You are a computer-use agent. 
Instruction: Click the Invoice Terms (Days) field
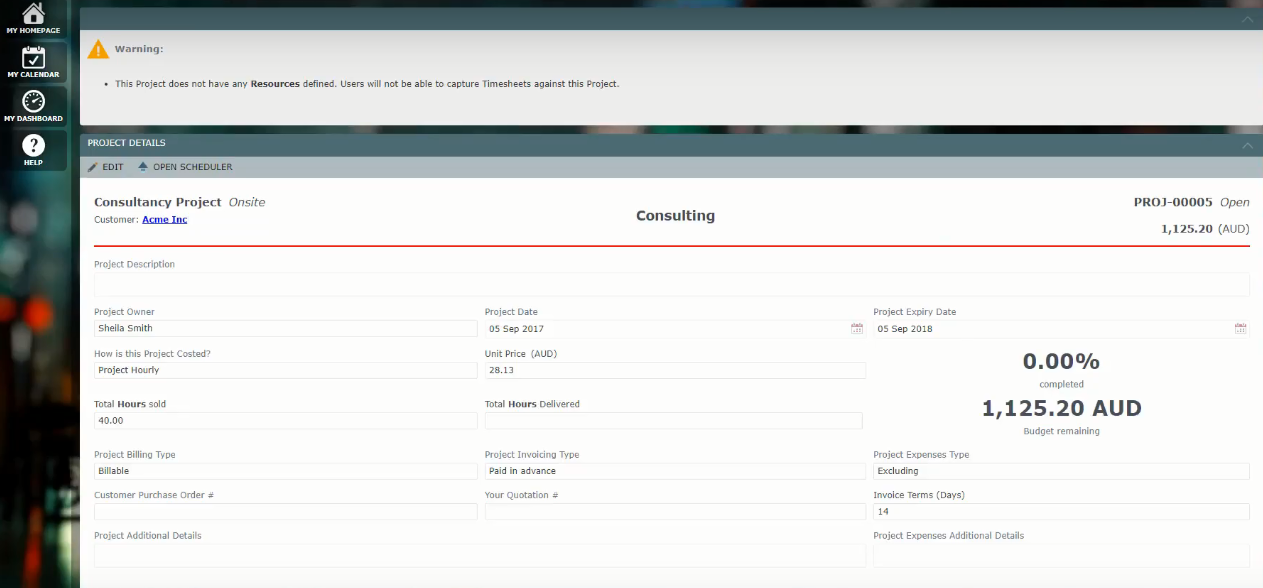1060,511
